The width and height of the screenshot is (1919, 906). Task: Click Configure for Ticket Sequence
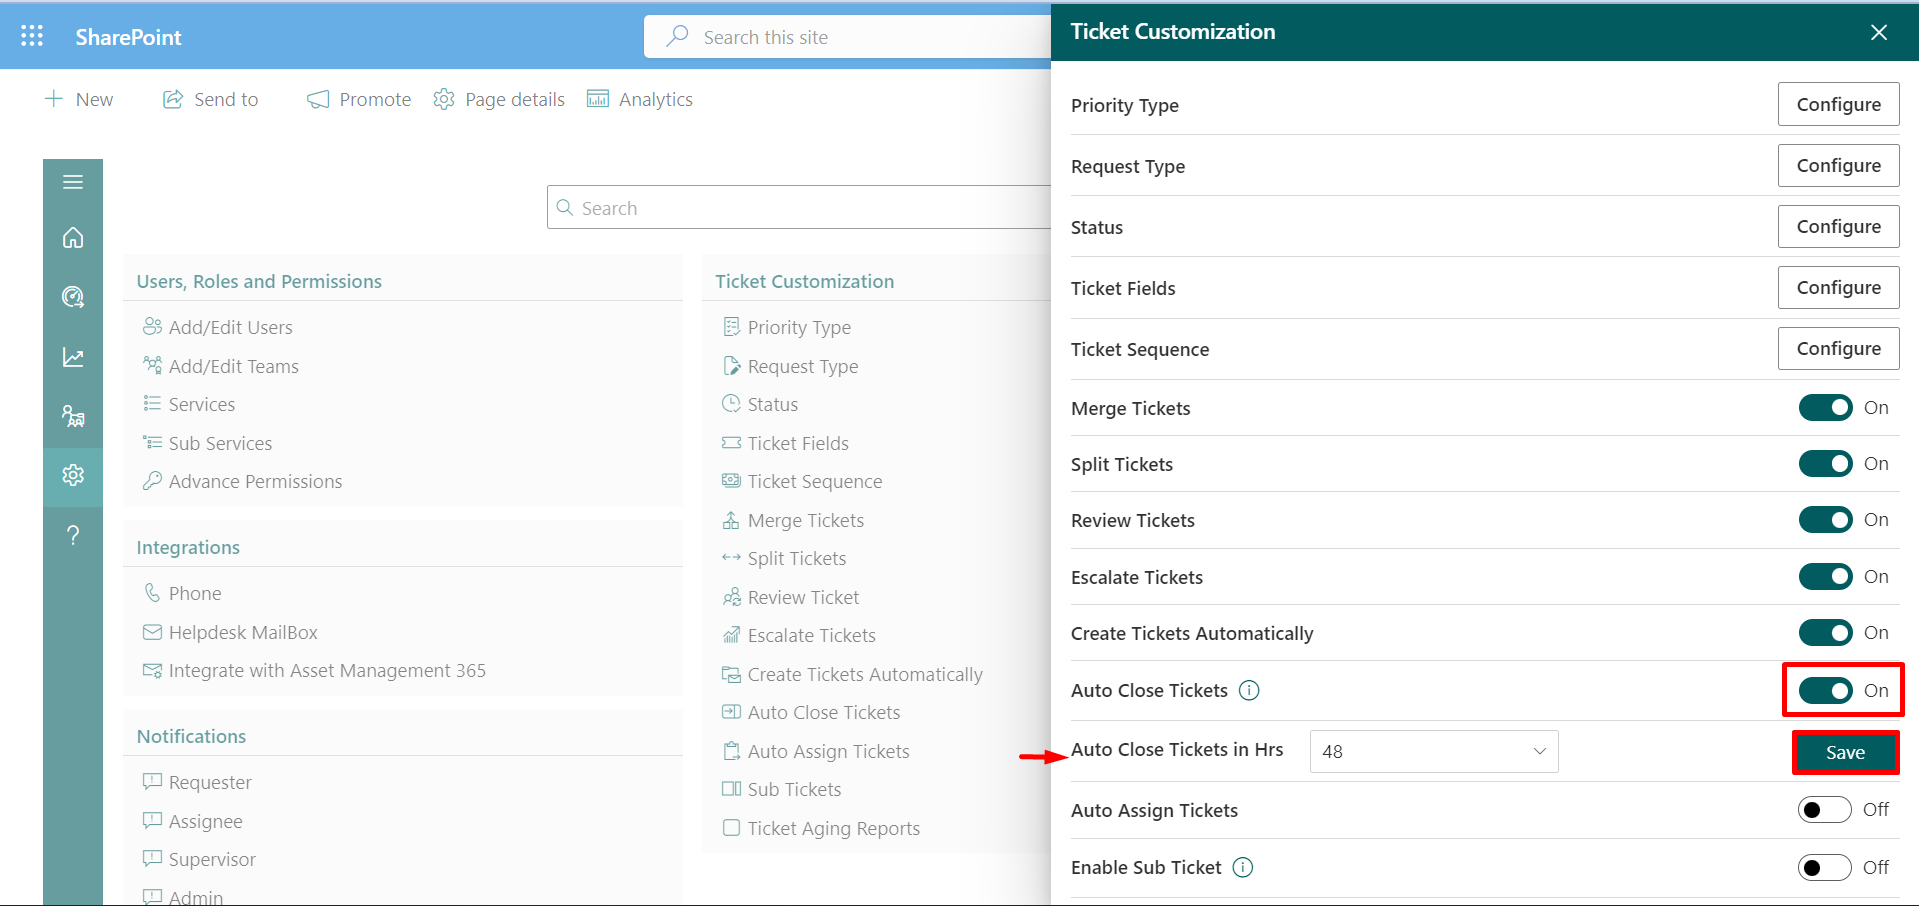click(x=1838, y=348)
